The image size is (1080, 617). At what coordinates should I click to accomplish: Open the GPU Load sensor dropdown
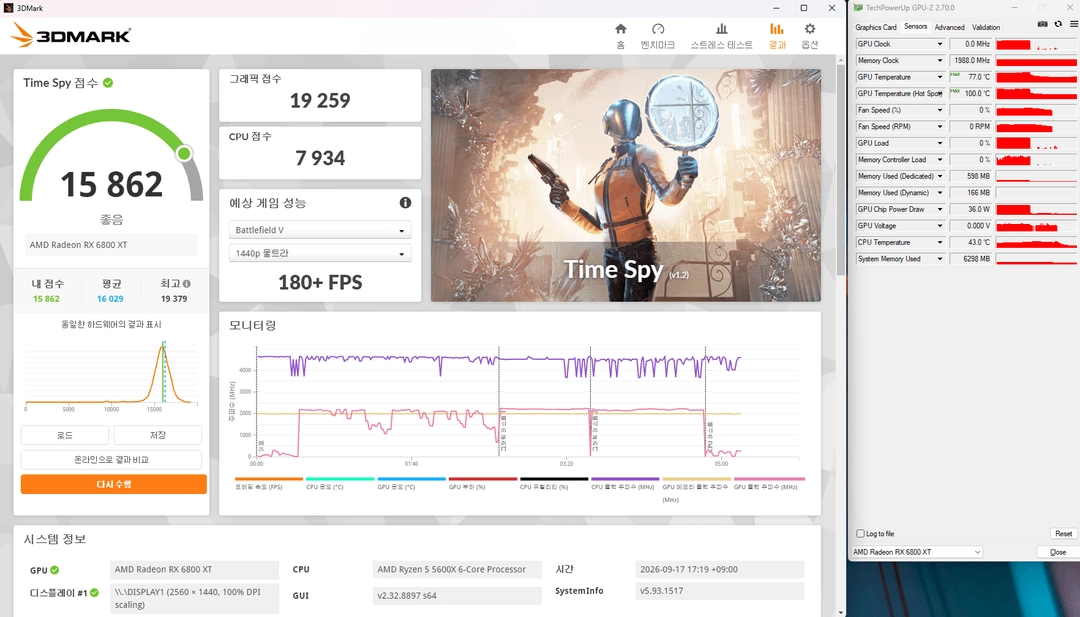pyautogui.click(x=939, y=143)
